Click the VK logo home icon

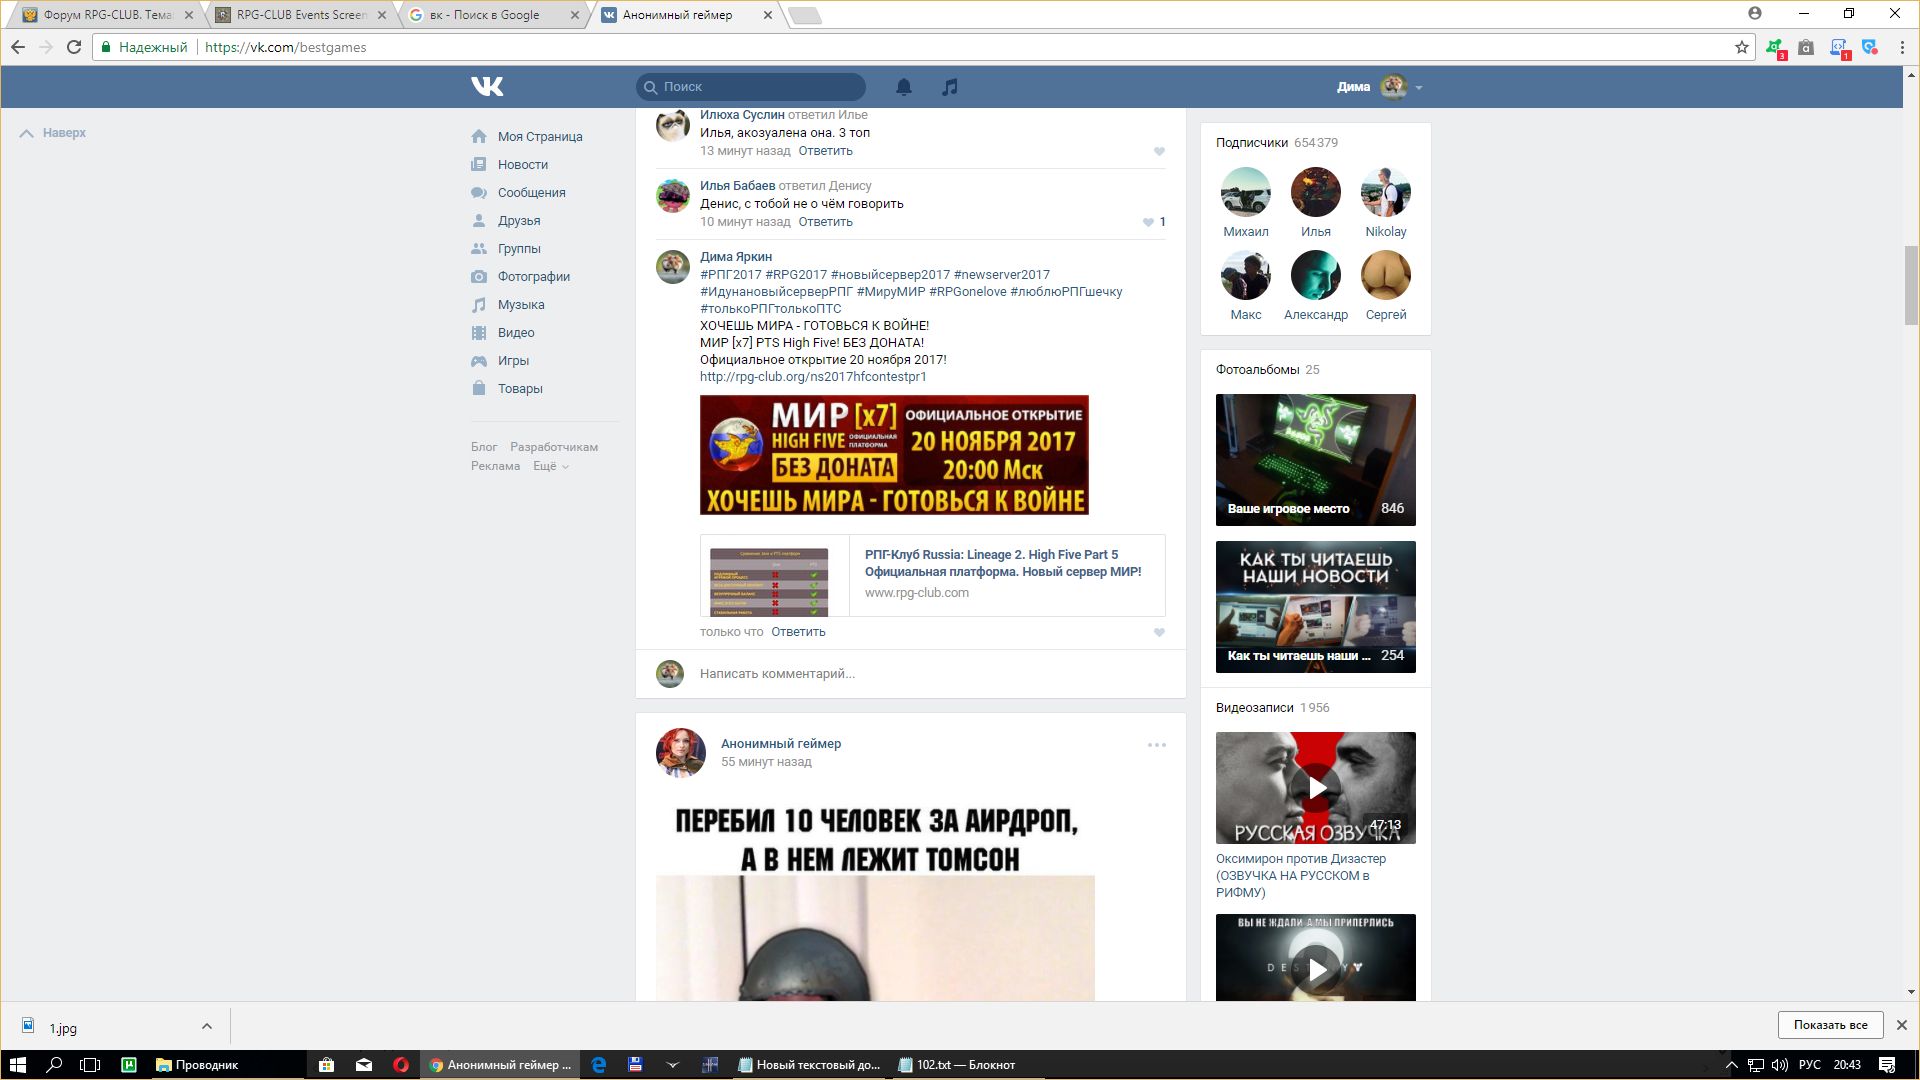pos(487,87)
